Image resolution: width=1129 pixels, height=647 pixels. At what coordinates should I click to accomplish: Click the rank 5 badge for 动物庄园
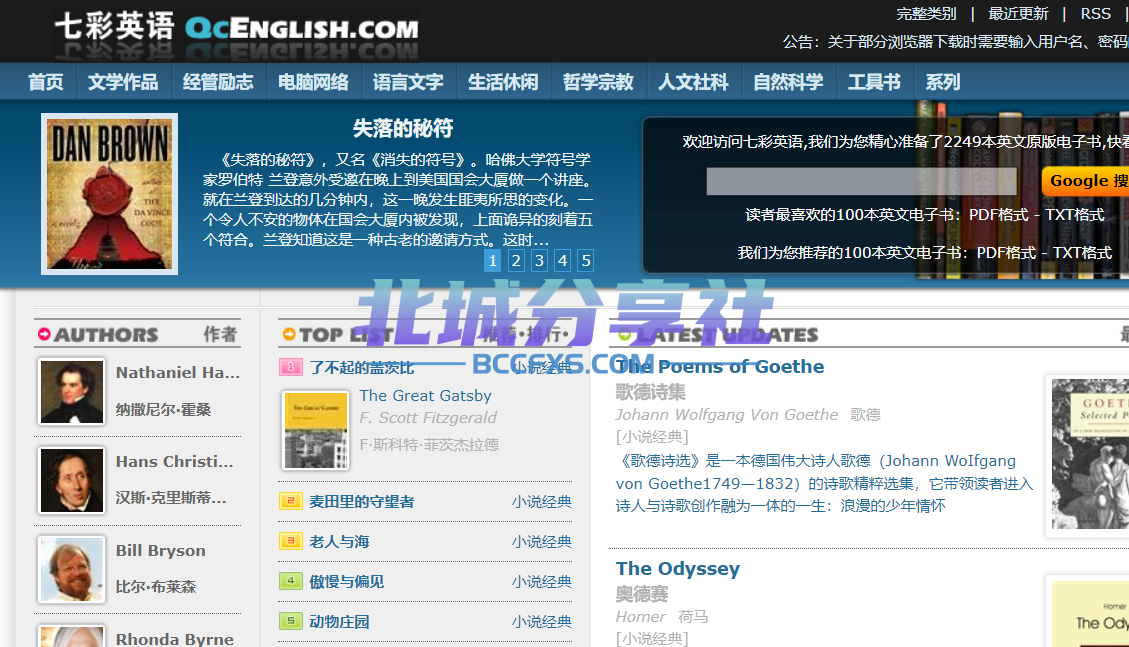291,621
